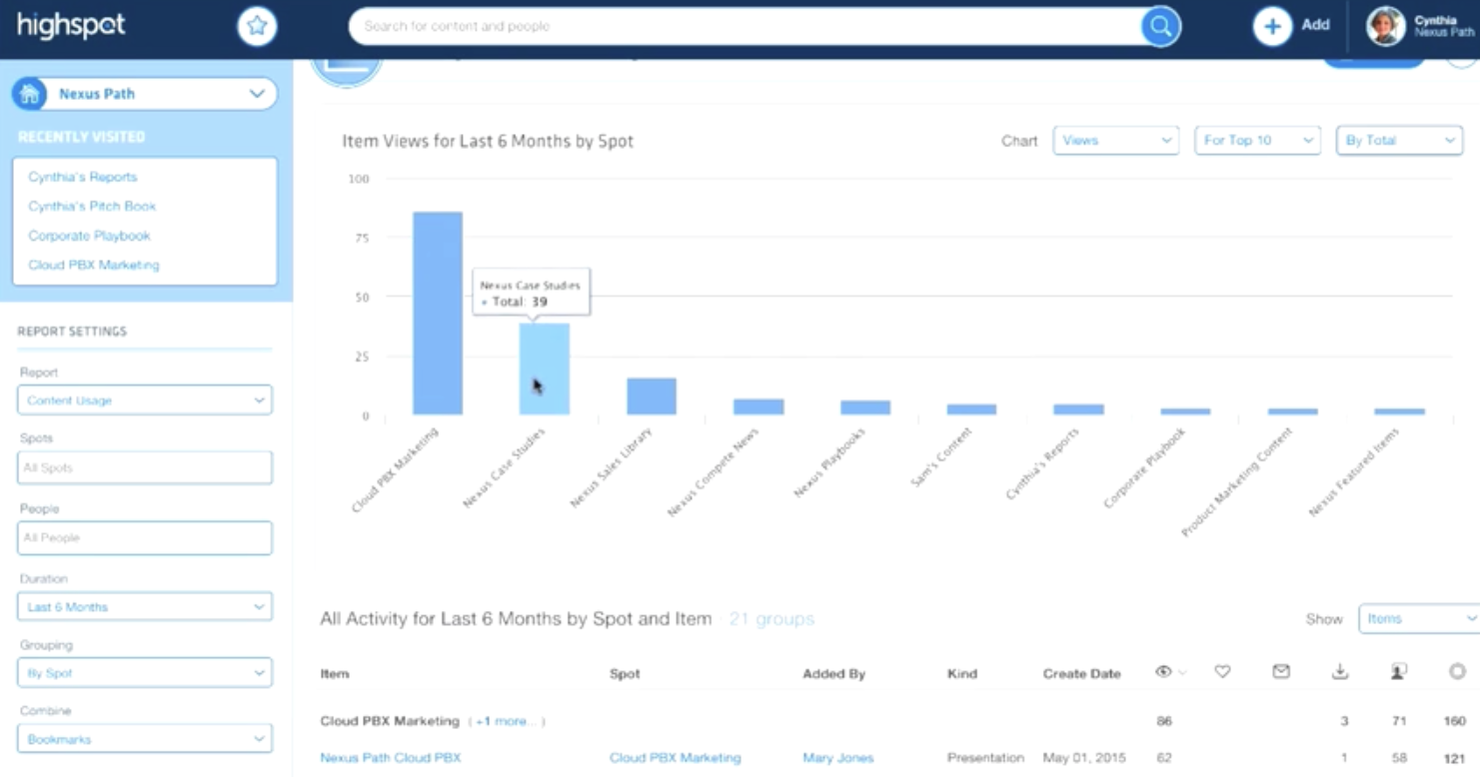Click the Kind column header
1480x777 pixels.
pyautogui.click(x=962, y=674)
